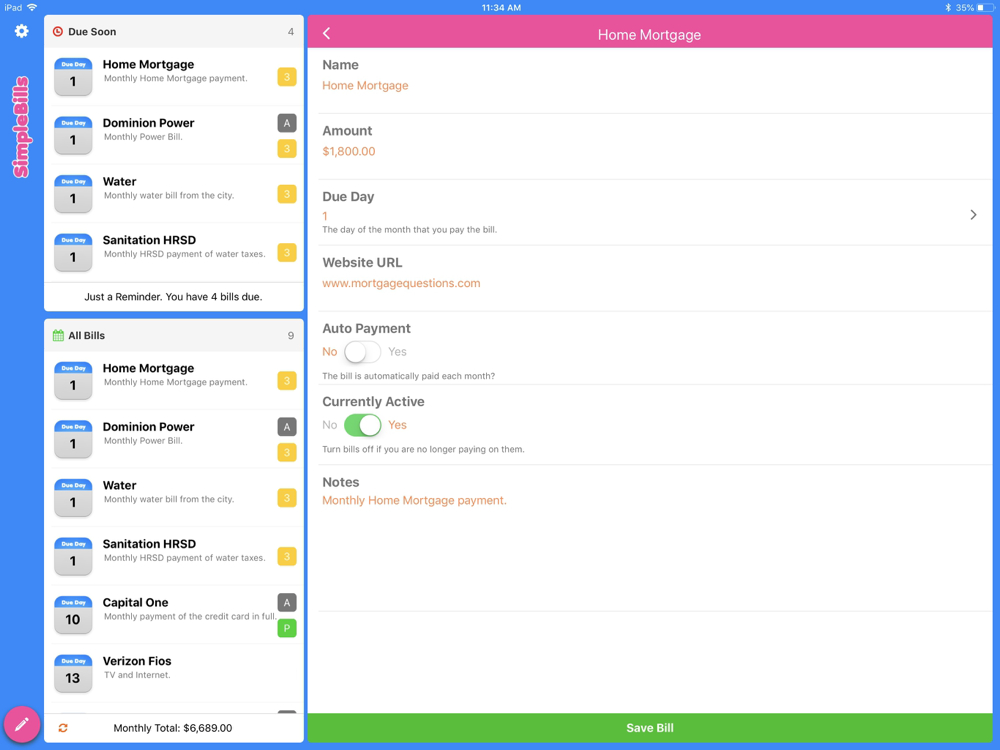Tap Due Day 10 calendar icon for Capital One
Image resolution: width=1000 pixels, height=750 pixels.
point(73,615)
